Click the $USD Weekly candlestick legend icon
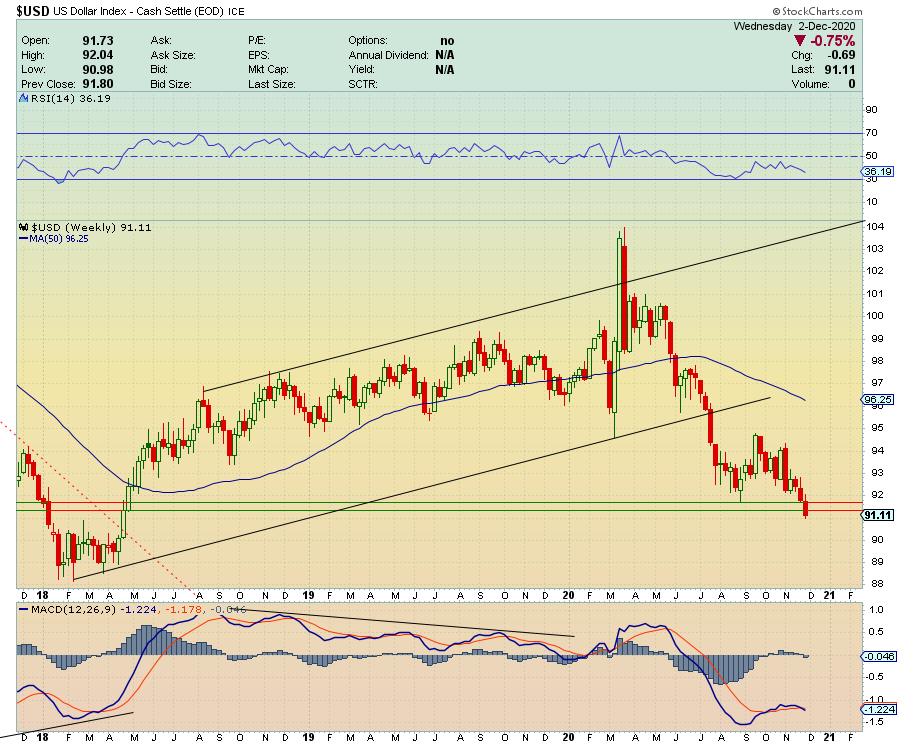This screenshot has width=900, height=746. pos(24,227)
